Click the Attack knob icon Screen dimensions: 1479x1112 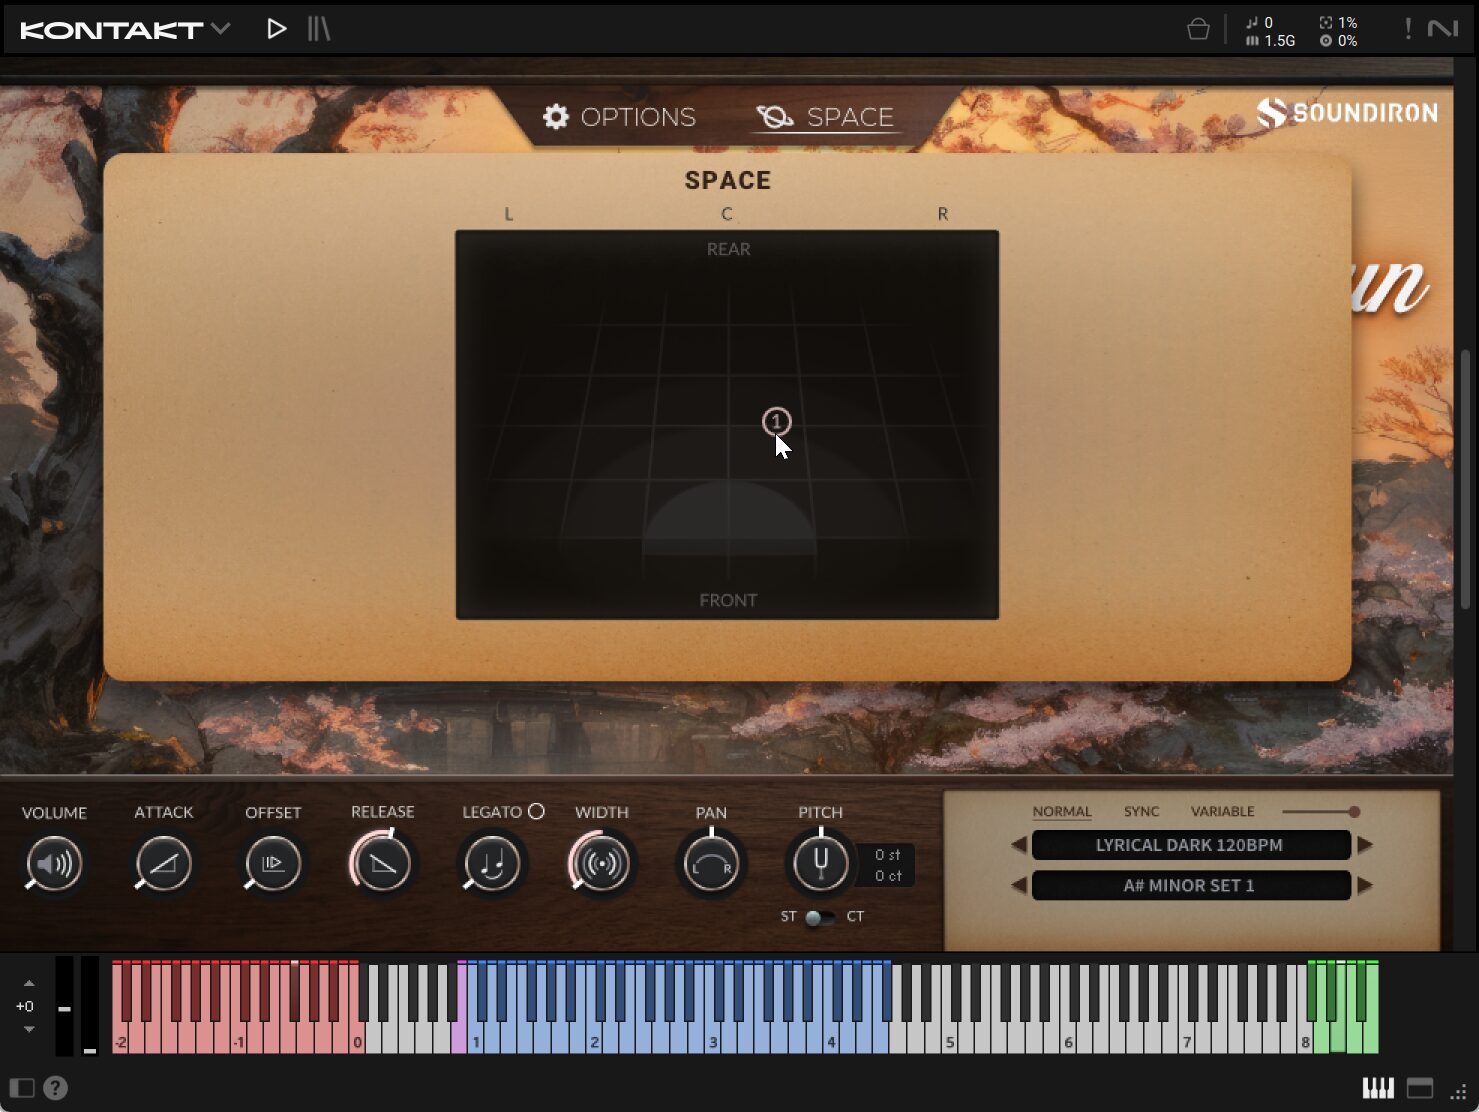(x=163, y=864)
